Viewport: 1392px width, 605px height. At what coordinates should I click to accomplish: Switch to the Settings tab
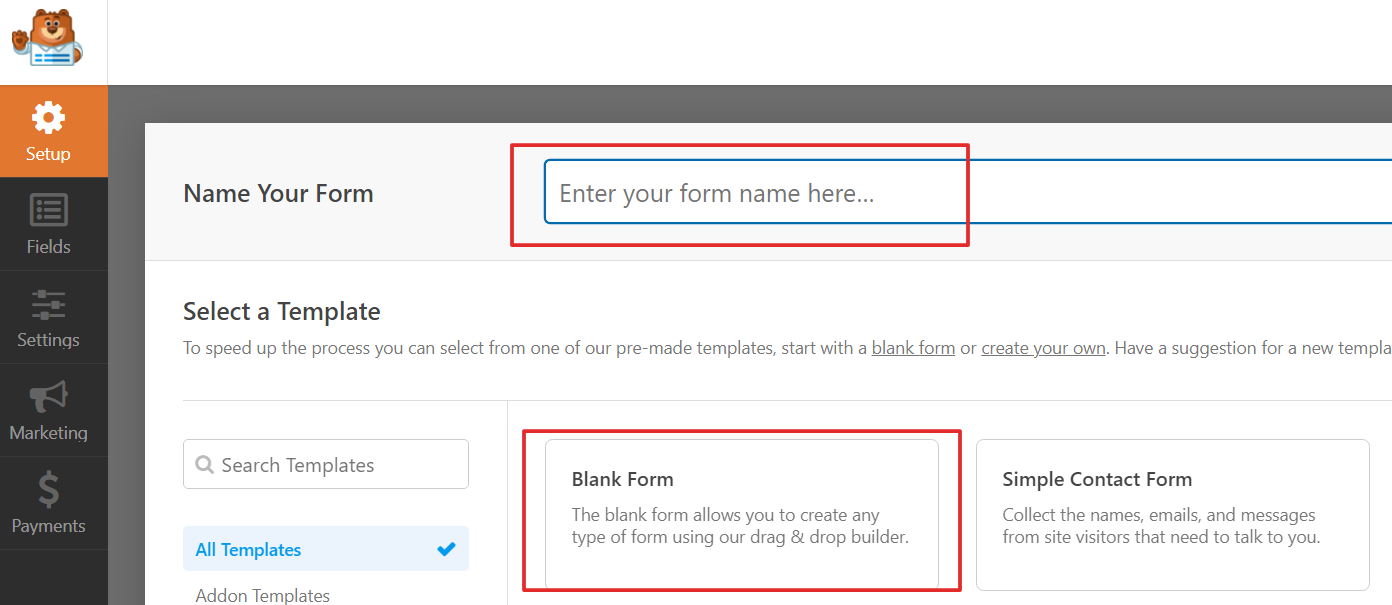pyautogui.click(x=48, y=317)
